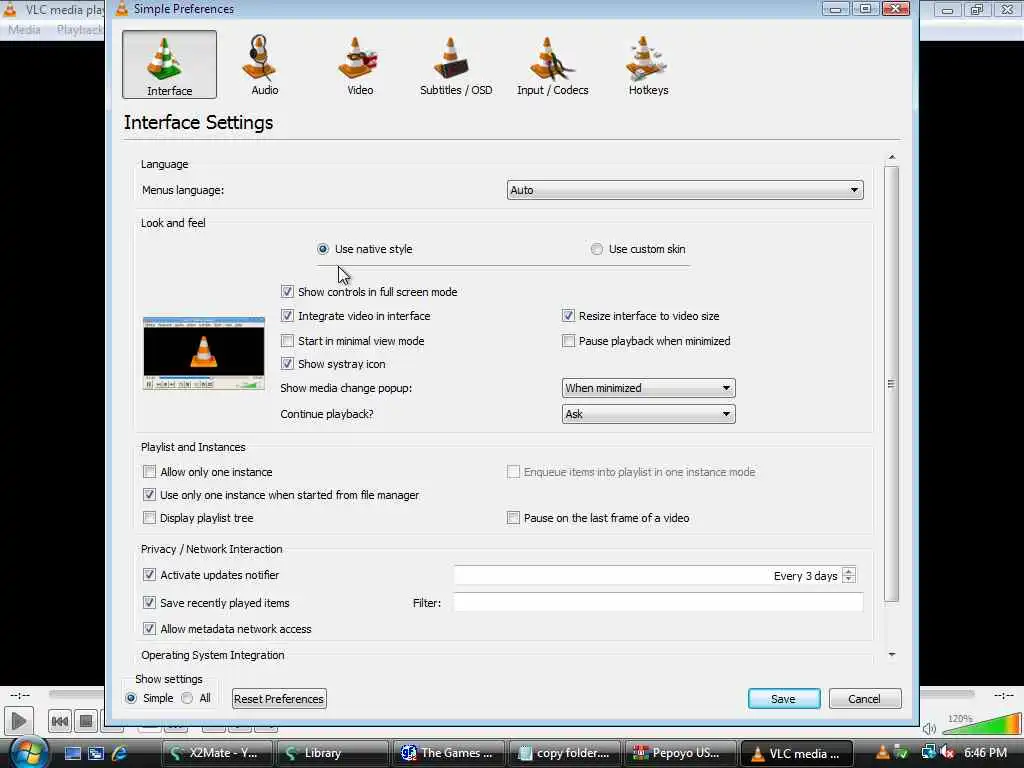Open Input / Codecs preferences
Viewport: 1024px width, 768px height.
tap(552, 65)
